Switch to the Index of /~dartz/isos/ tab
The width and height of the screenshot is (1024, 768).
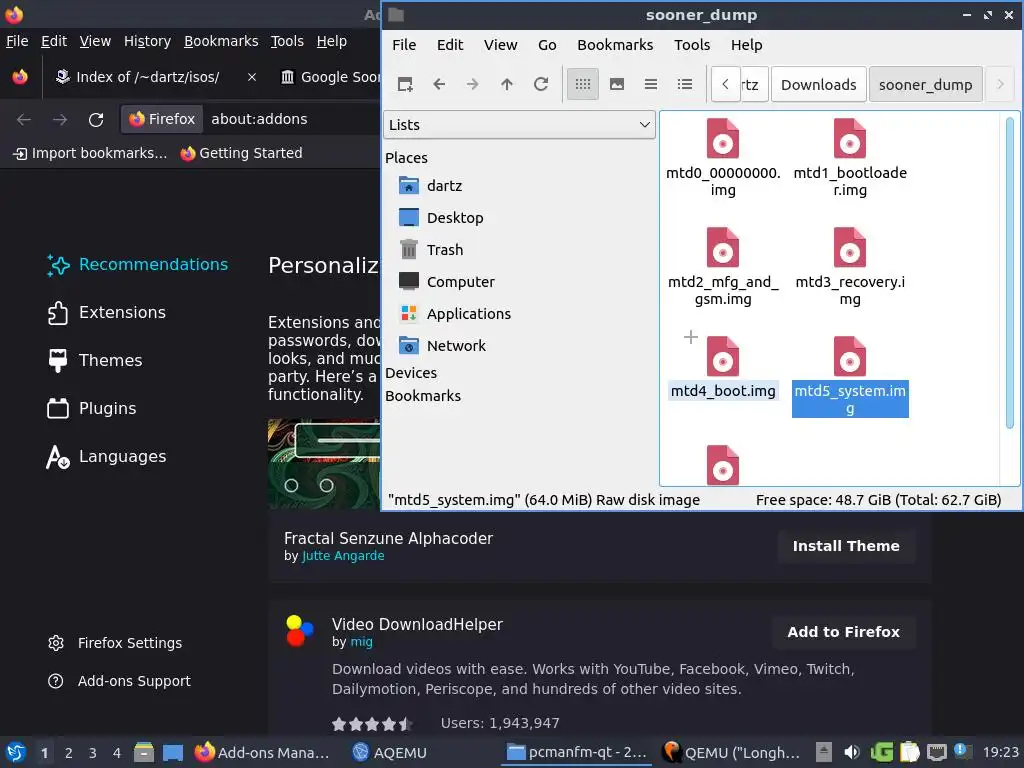147,77
